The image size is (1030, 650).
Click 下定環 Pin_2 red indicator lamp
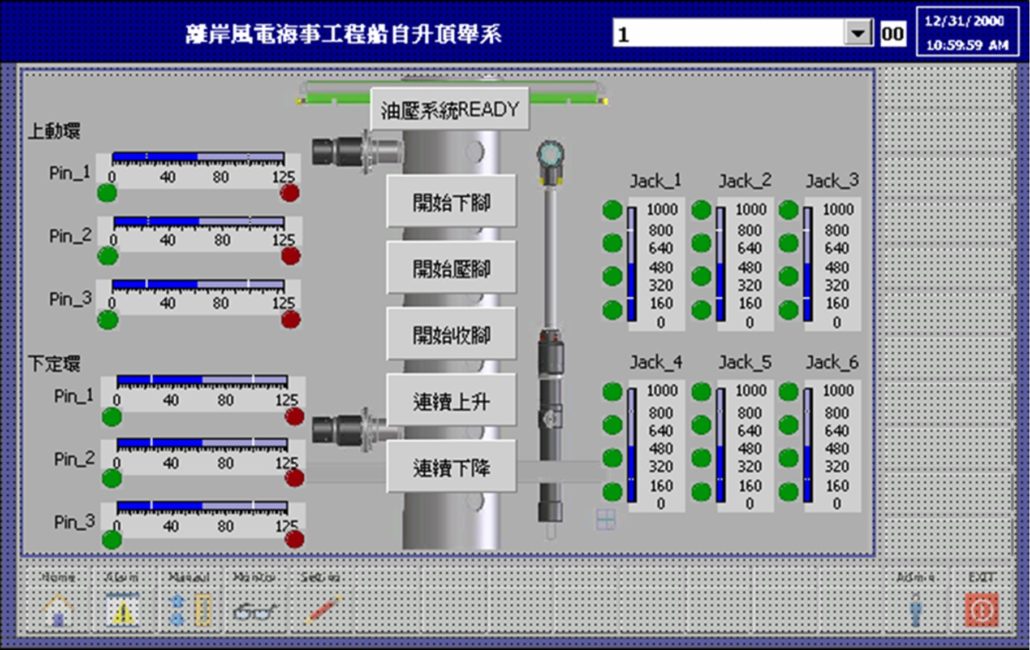click(x=294, y=478)
